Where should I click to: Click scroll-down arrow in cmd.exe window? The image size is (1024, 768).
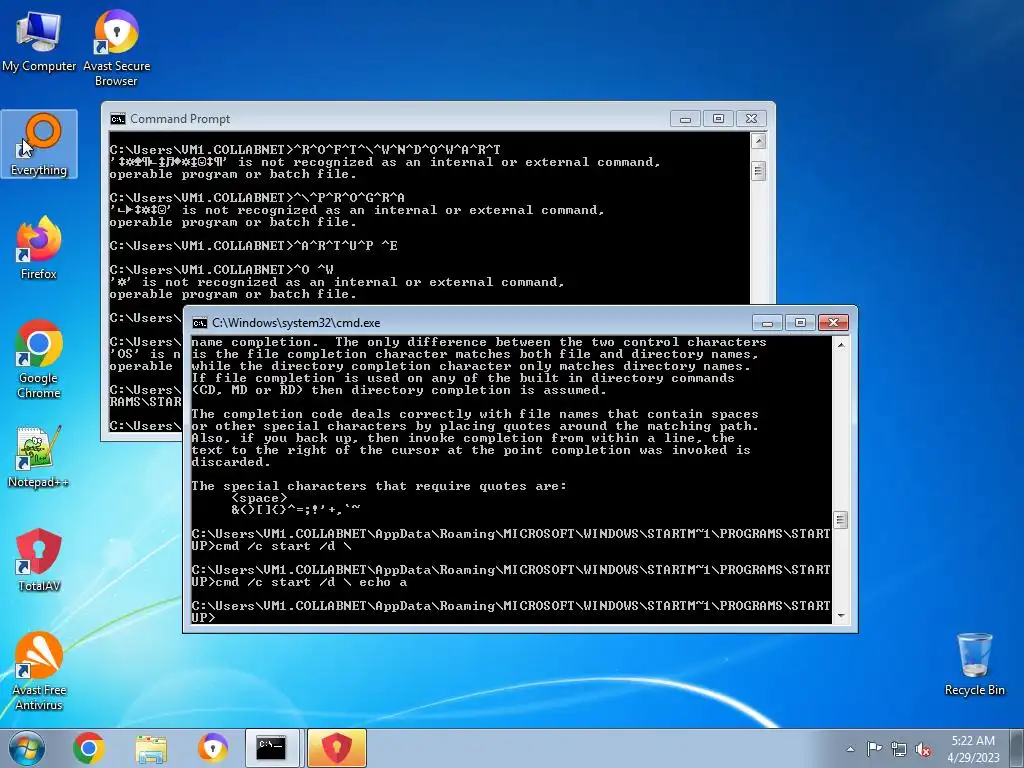click(x=840, y=616)
